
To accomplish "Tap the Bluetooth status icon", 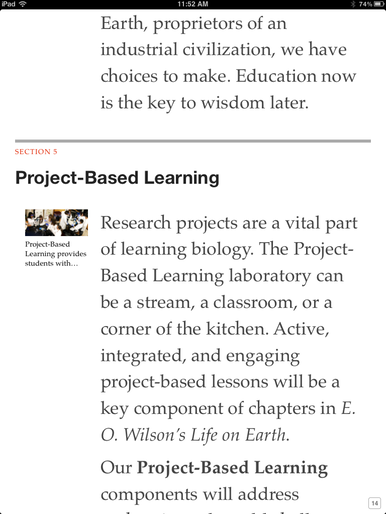I will tap(353, 4).
